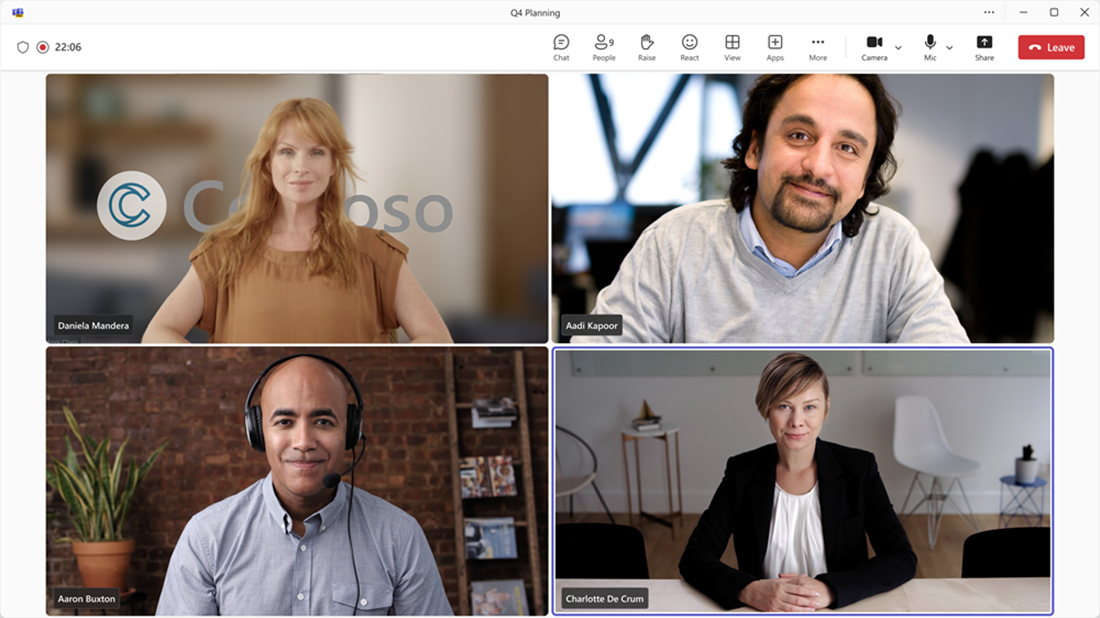Screen dimensions: 1100x618
Task: Change the meeting View layout
Action: pyautogui.click(x=732, y=48)
